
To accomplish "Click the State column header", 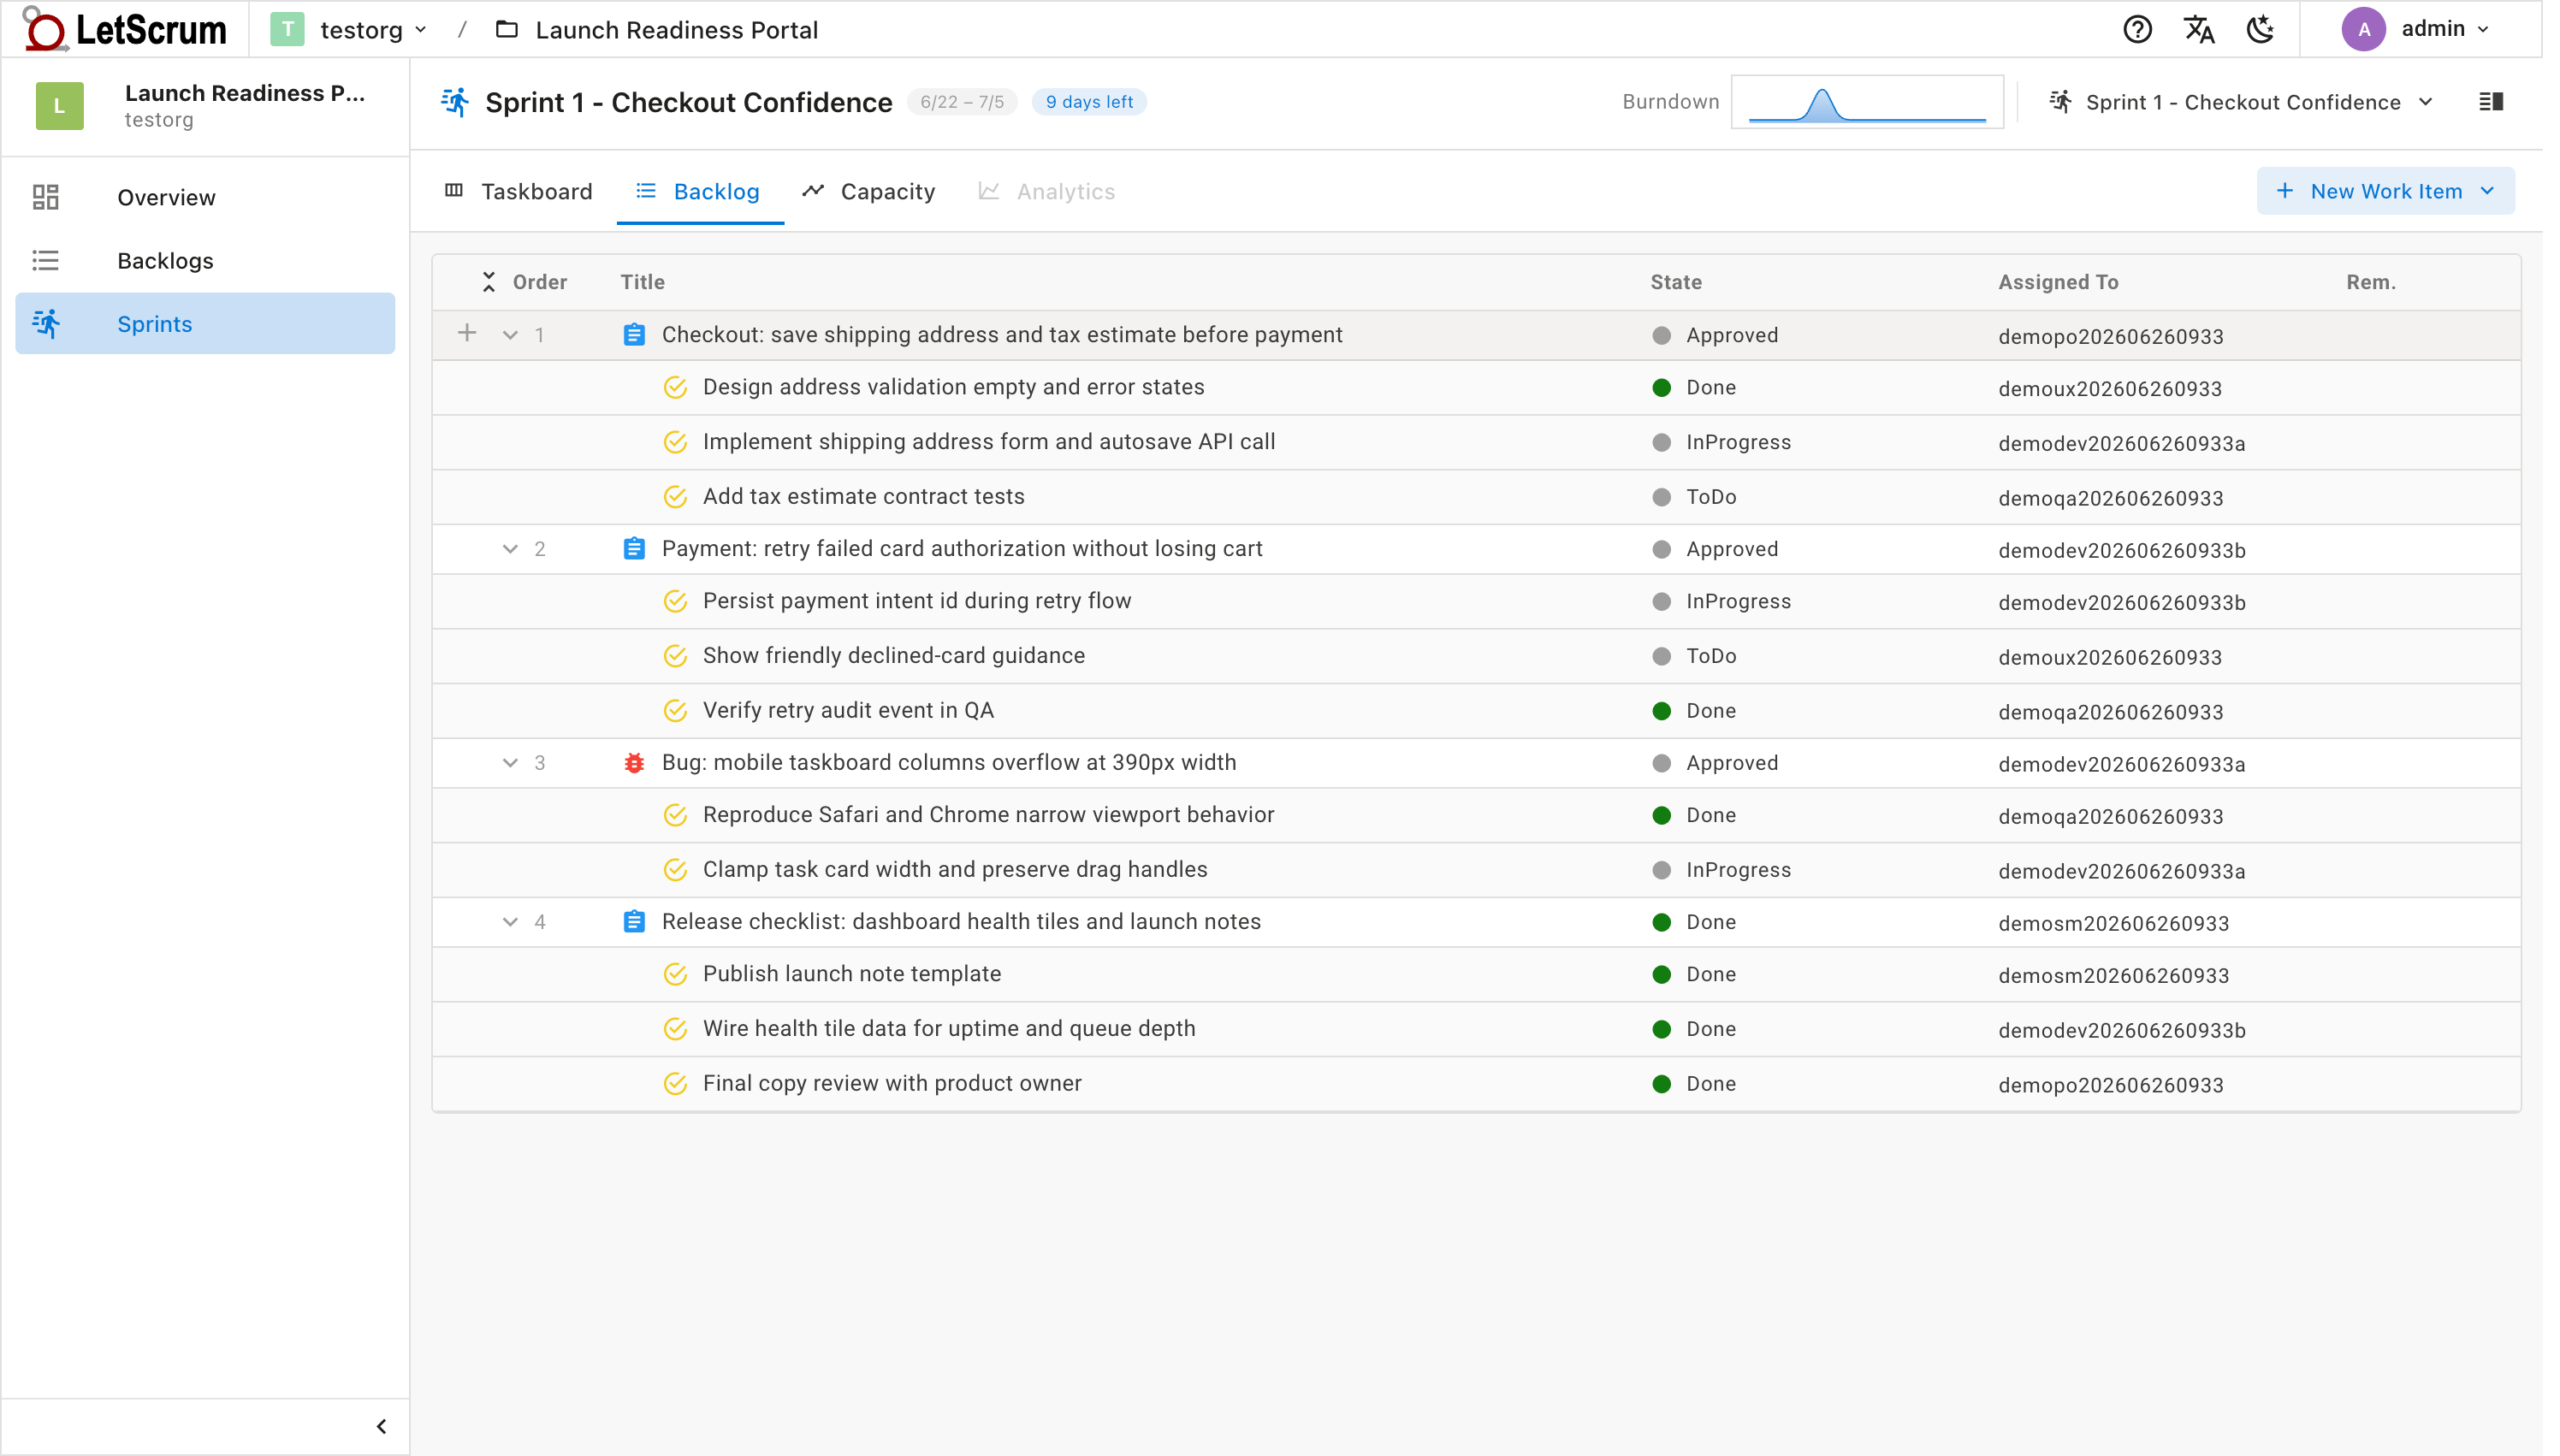I will (1676, 282).
